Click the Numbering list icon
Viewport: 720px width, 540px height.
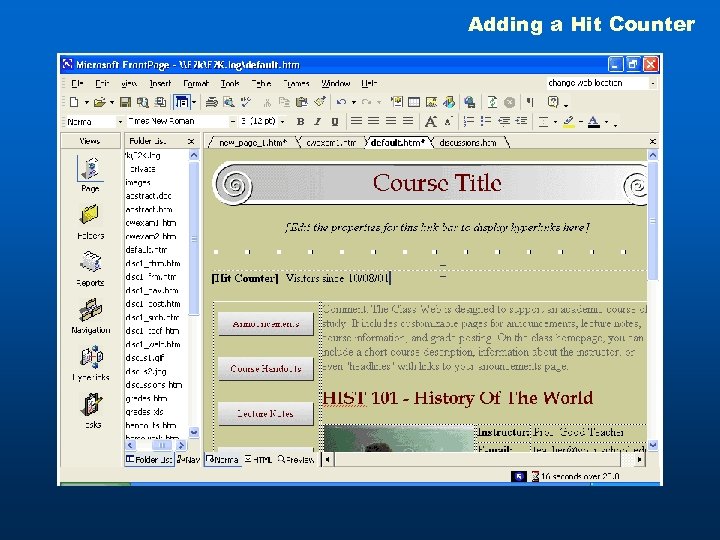coord(469,122)
